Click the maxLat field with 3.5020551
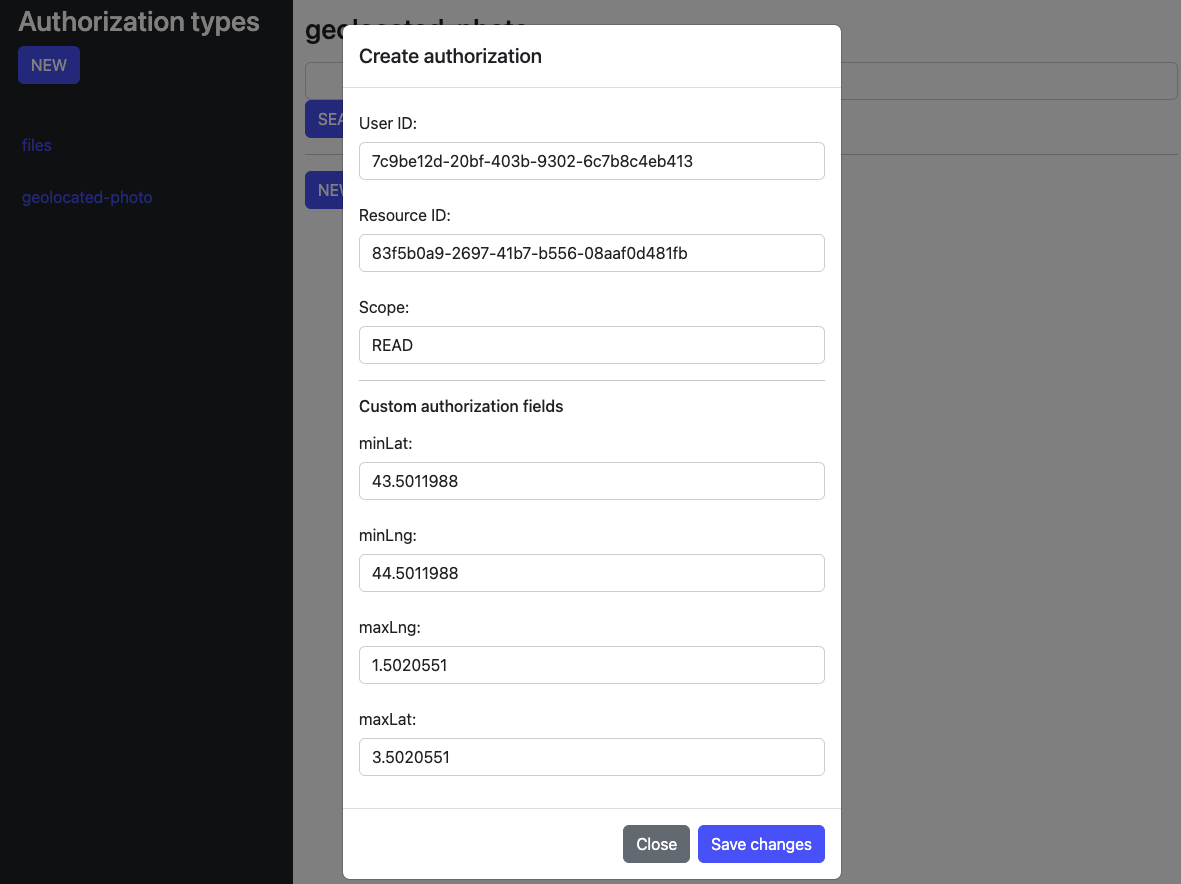 tap(591, 757)
